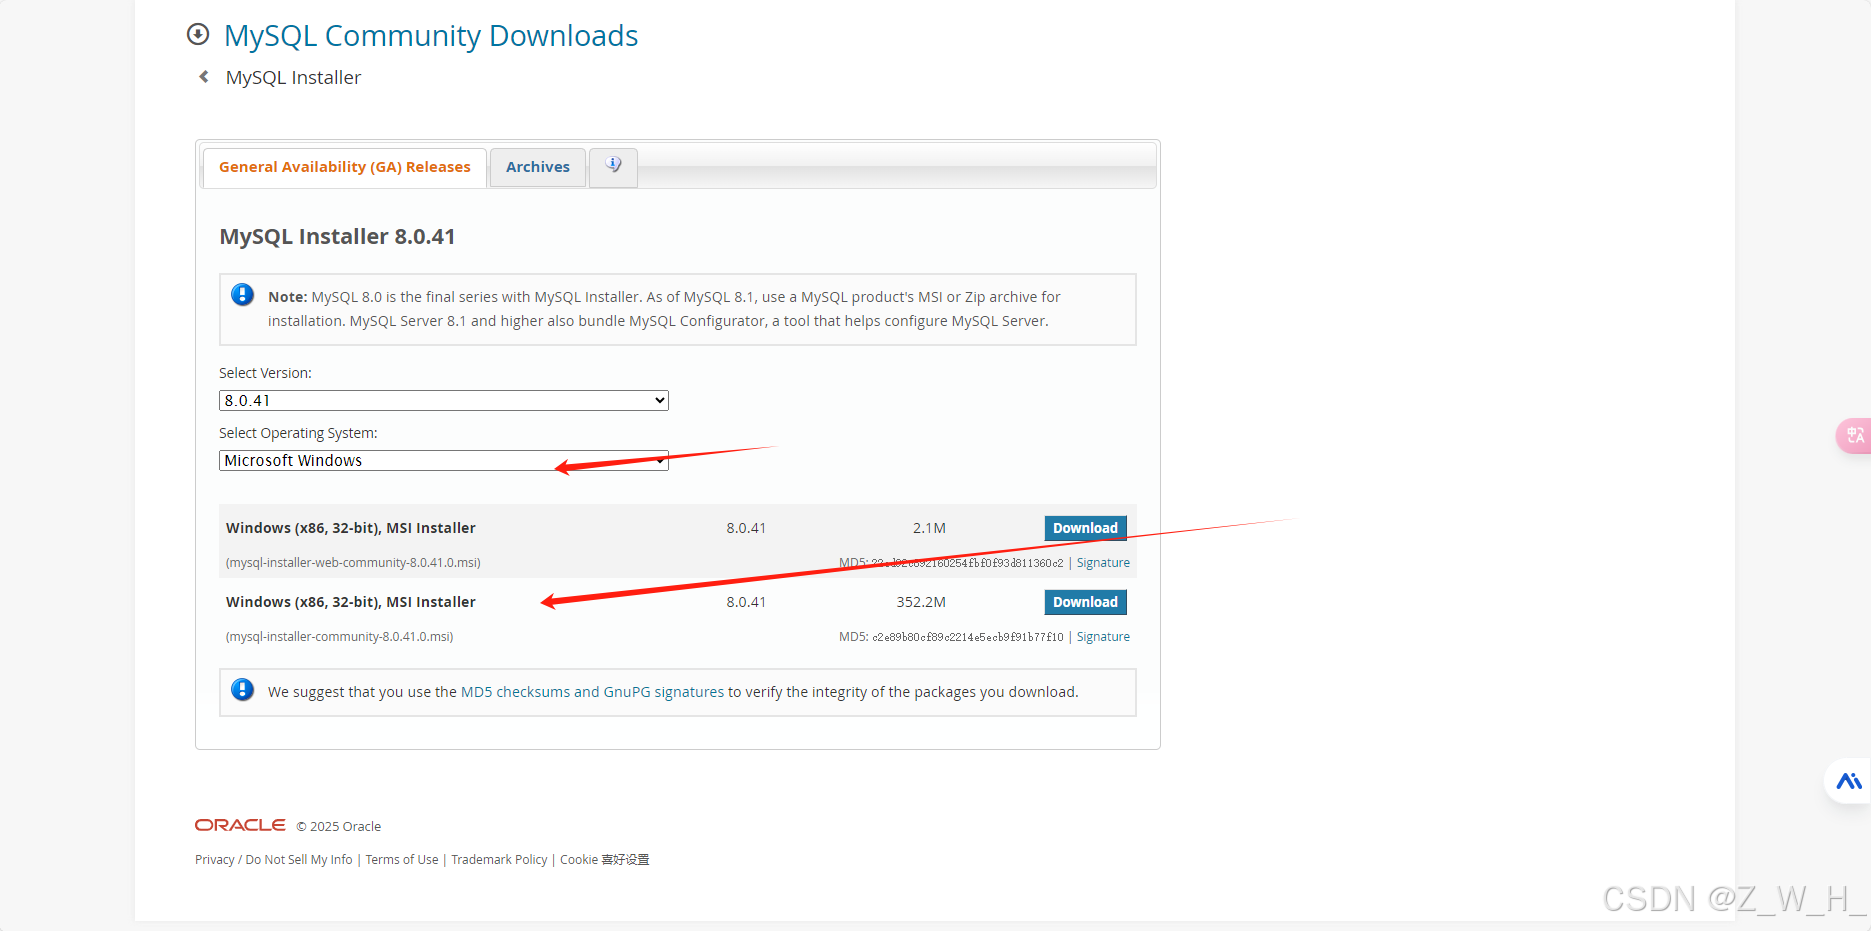Open the blue assistant widget at right edge
Screen dimensions: 1871x931
click(1849, 781)
